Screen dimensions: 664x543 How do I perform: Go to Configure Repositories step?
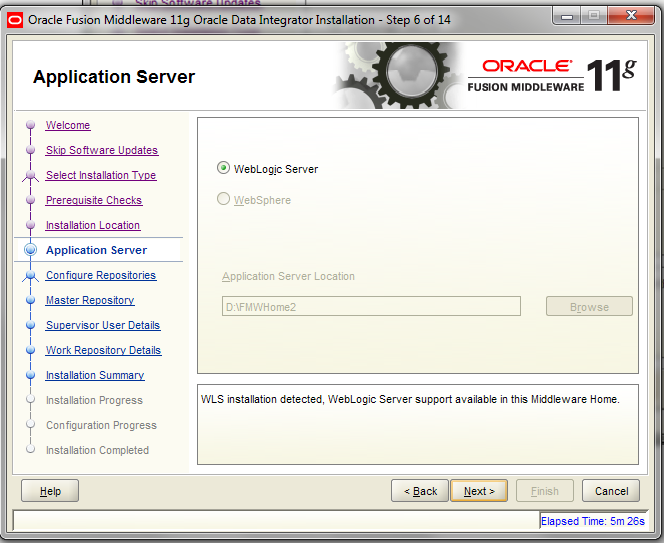(101, 275)
